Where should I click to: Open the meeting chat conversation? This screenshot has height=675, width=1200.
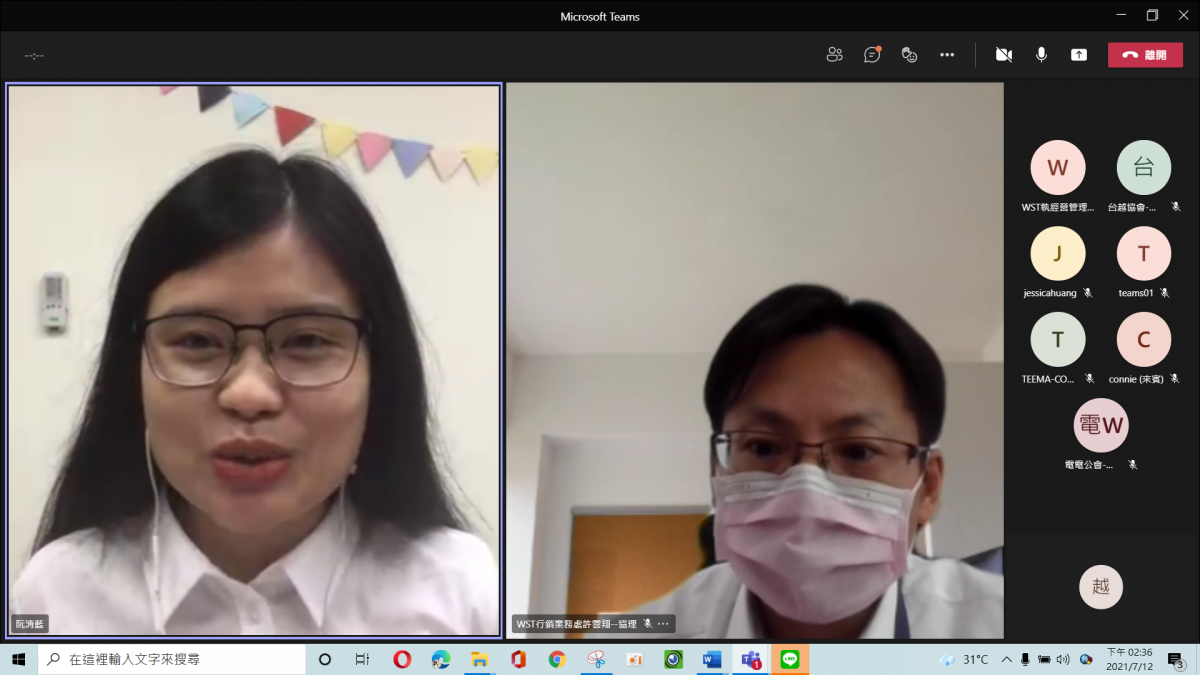872,55
